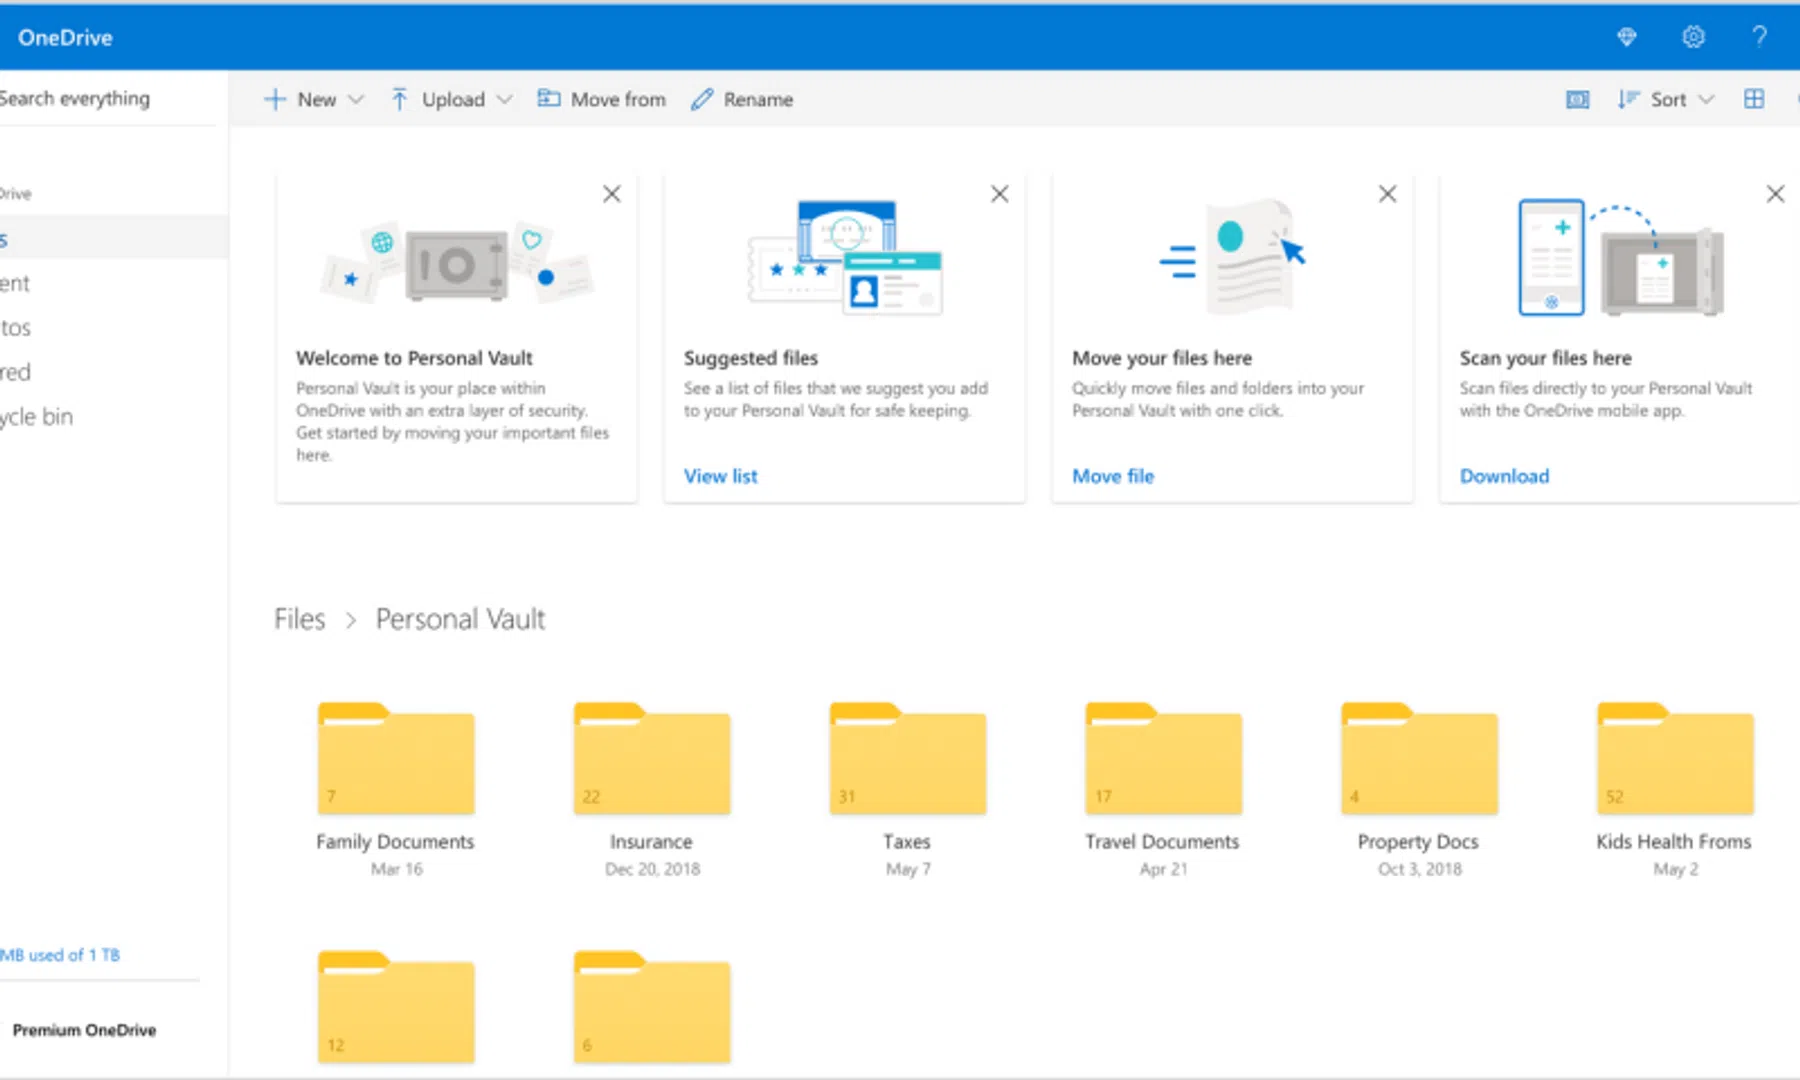Click the Kids Health Froms name label

click(1674, 842)
